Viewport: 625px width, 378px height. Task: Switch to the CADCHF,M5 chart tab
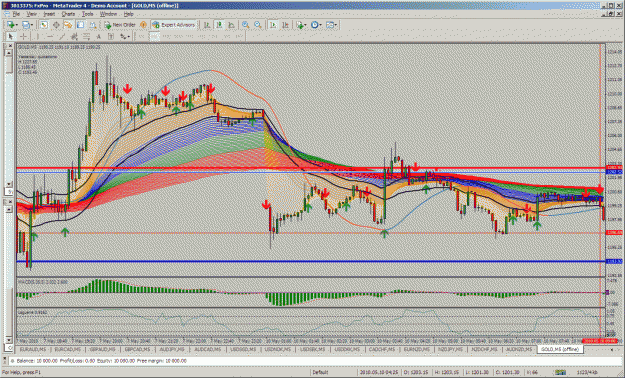pyautogui.click(x=382, y=349)
